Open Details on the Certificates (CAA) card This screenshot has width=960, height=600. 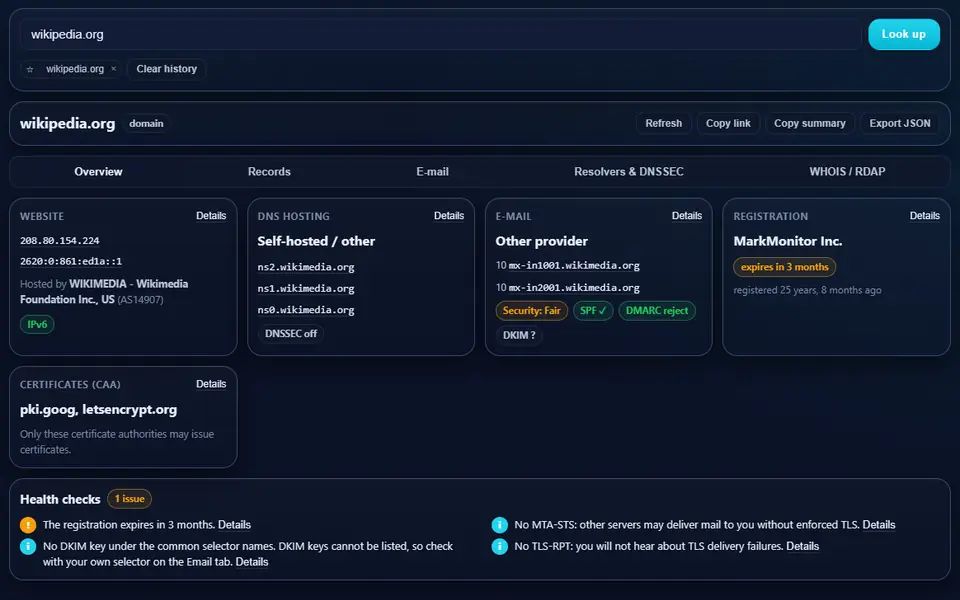coord(211,384)
